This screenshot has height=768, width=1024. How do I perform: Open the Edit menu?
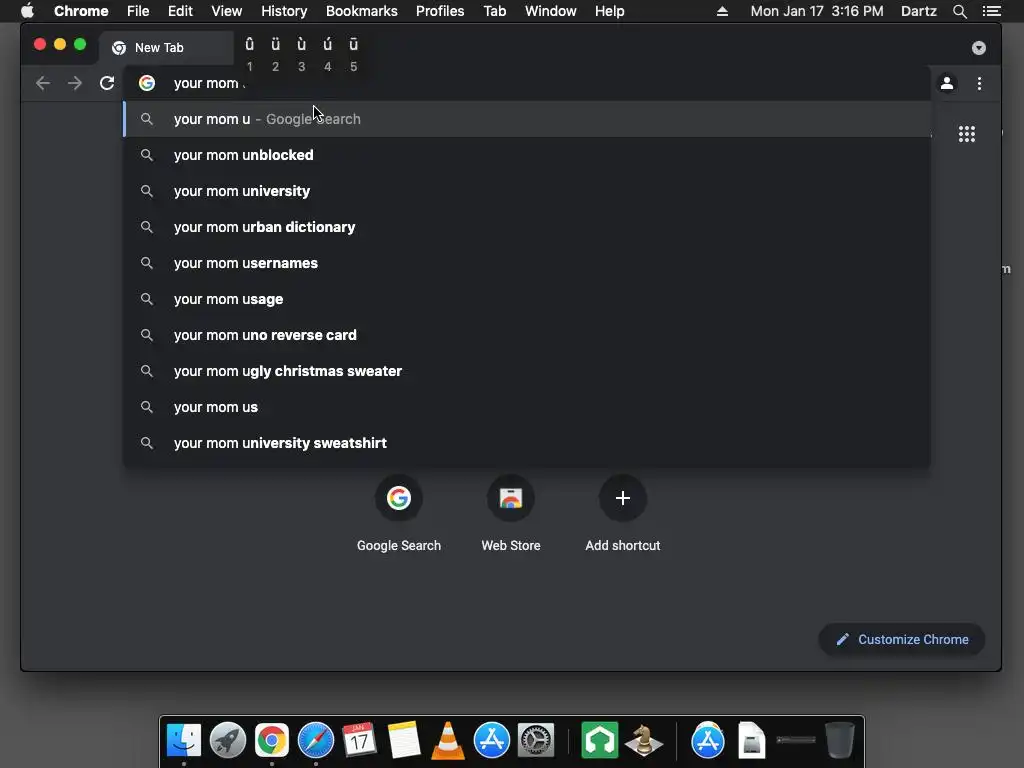coord(180,11)
